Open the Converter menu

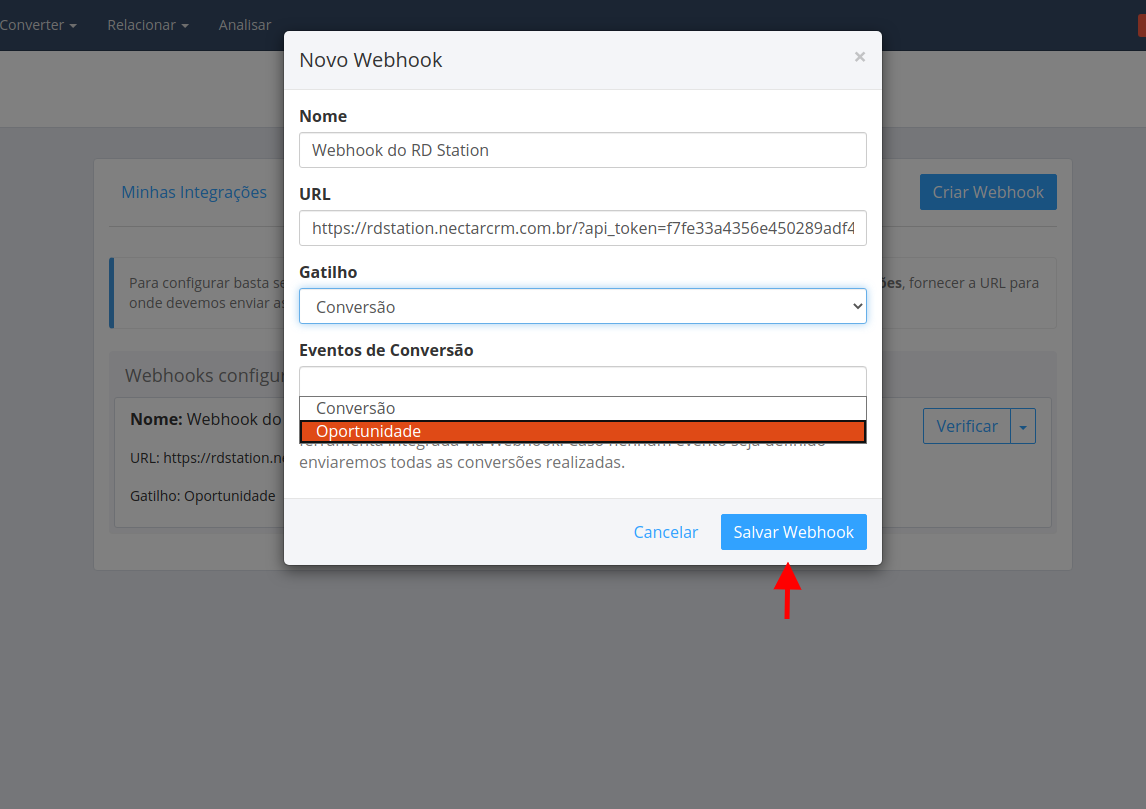tap(38, 25)
